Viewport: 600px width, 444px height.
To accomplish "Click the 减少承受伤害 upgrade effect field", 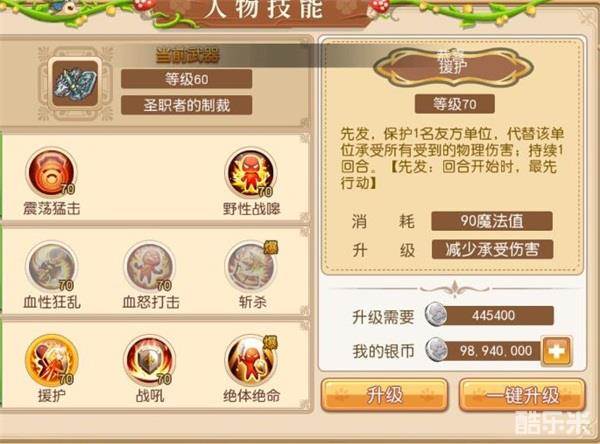I will point(492,250).
